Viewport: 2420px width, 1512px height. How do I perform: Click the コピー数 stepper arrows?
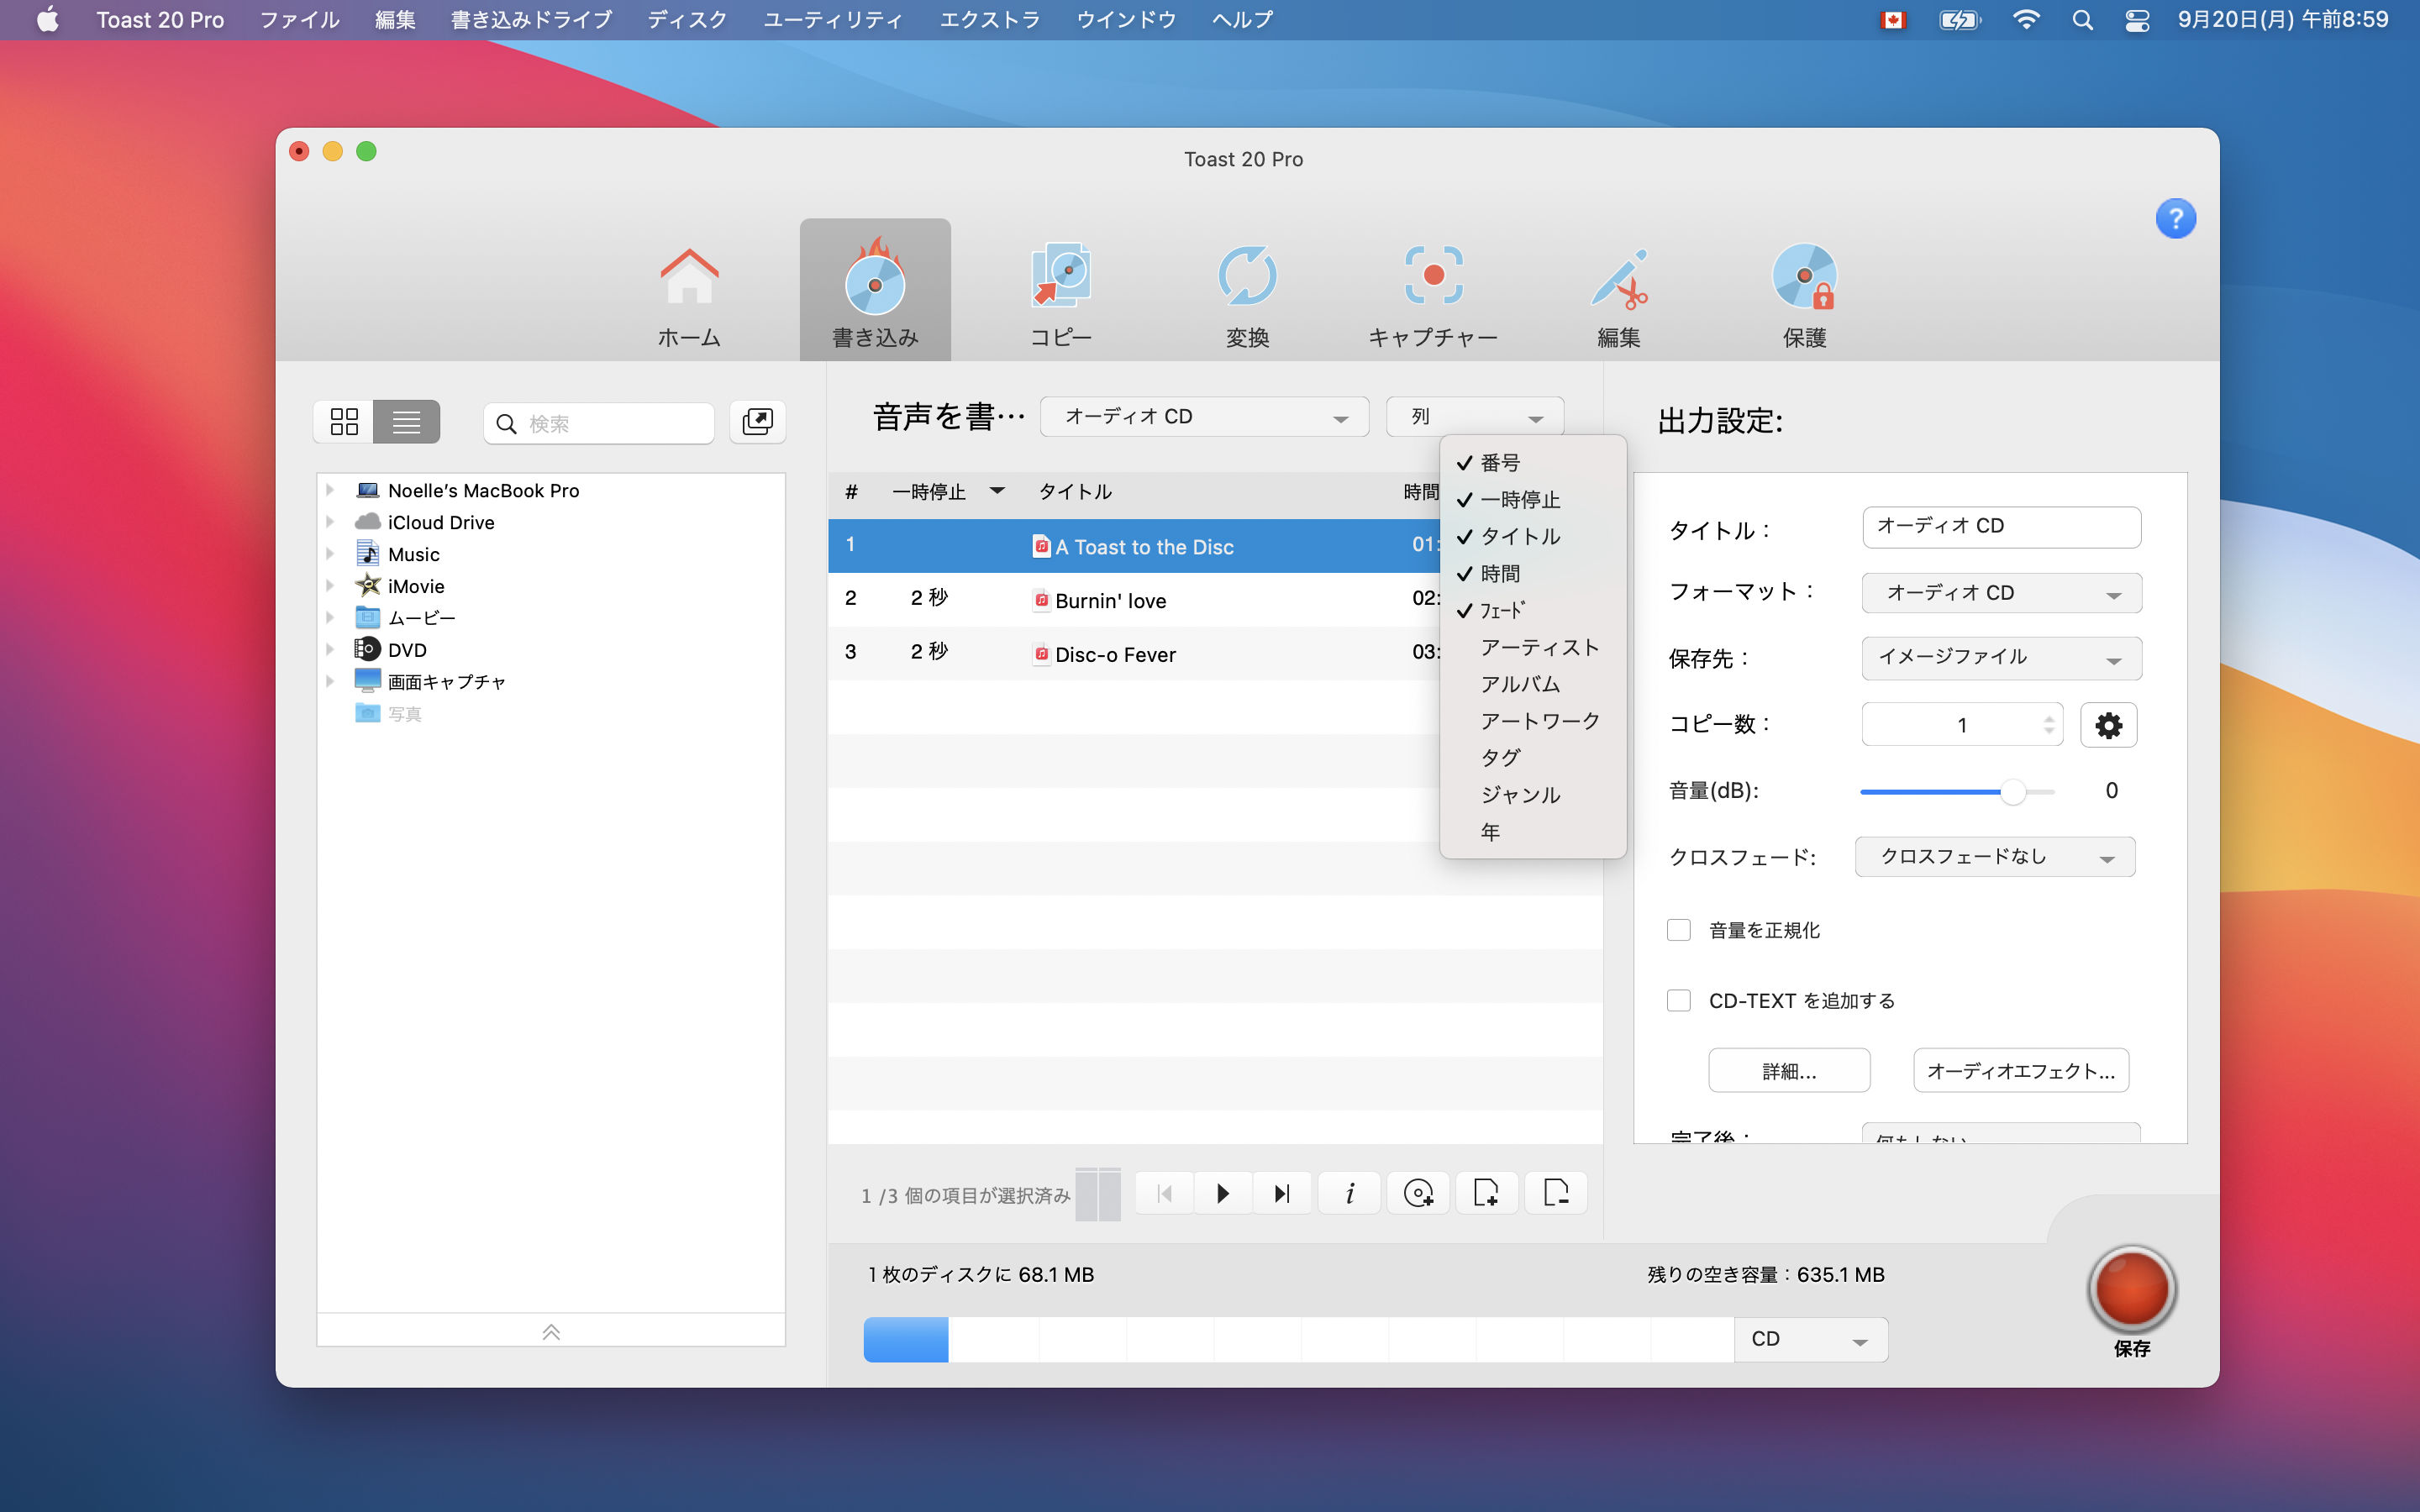(2049, 725)
